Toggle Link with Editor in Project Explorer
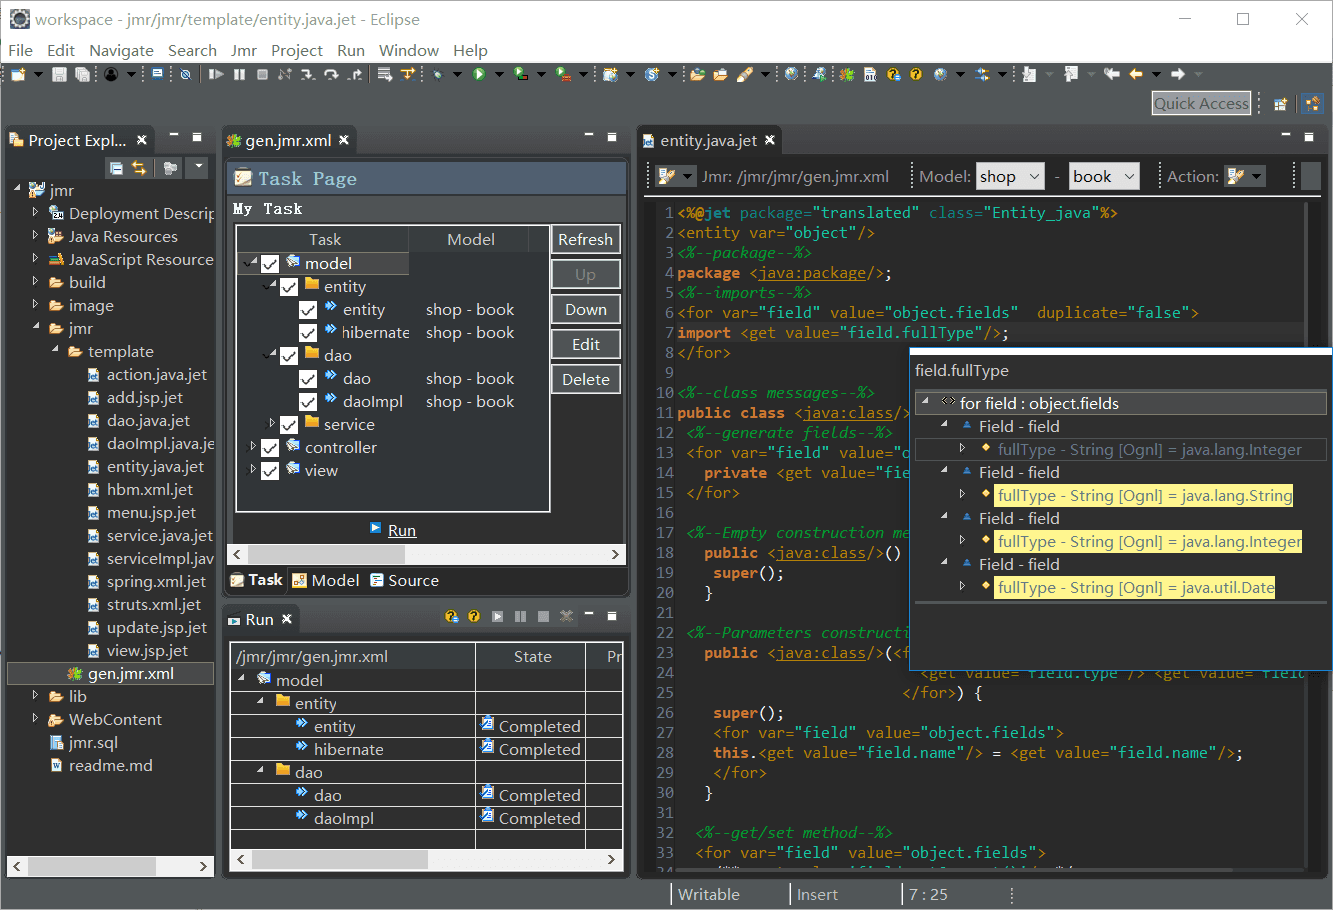The image size is (1333, 910). coord(139,168)
